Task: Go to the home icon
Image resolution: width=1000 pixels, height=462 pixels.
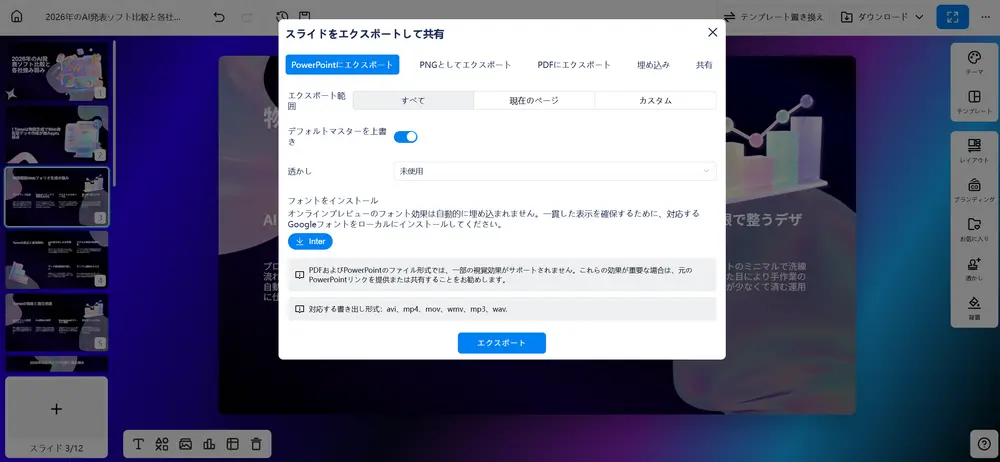Action: coord(17,17)
